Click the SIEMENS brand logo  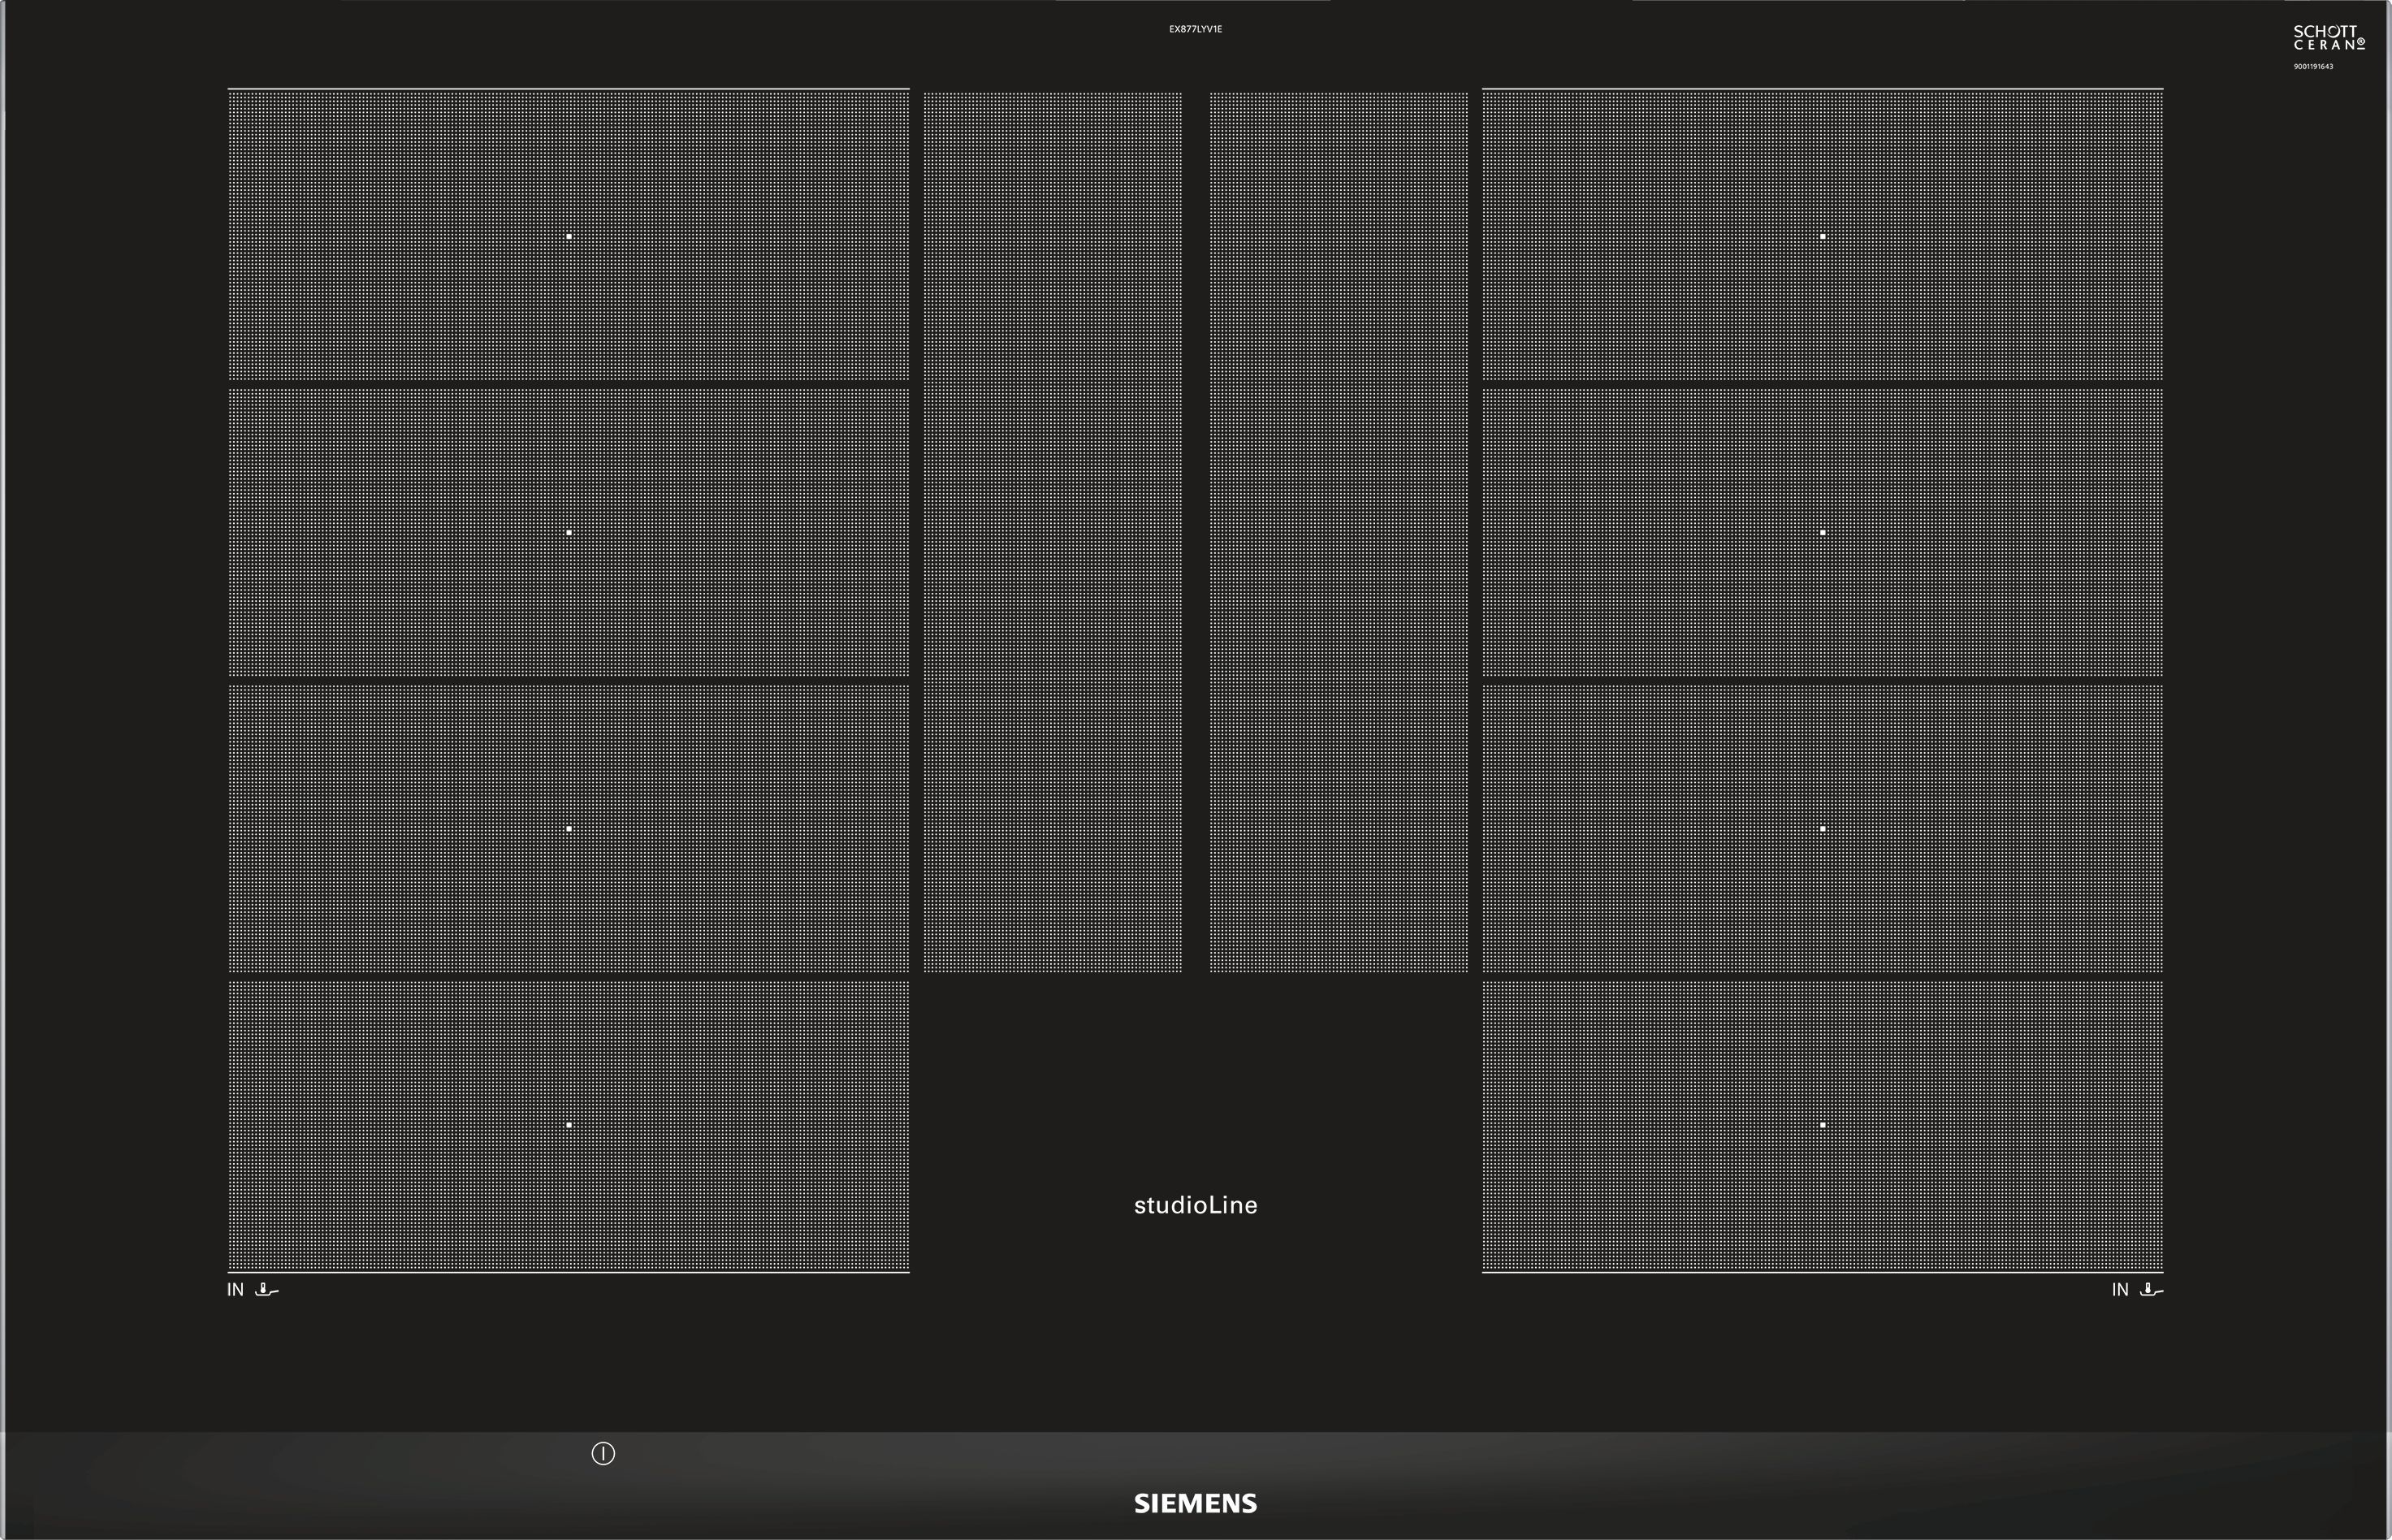click(1195, 1504)
